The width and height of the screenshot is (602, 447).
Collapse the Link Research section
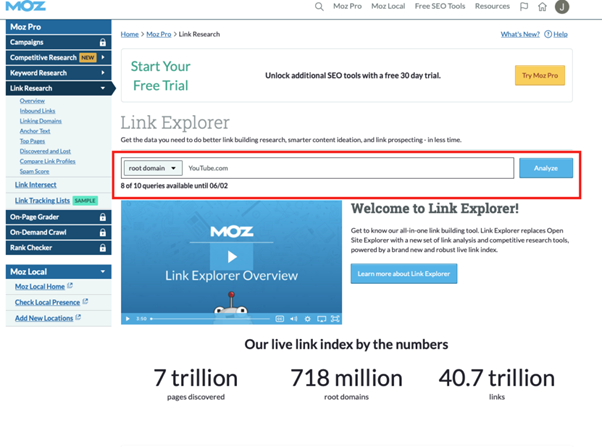point(103,88)
